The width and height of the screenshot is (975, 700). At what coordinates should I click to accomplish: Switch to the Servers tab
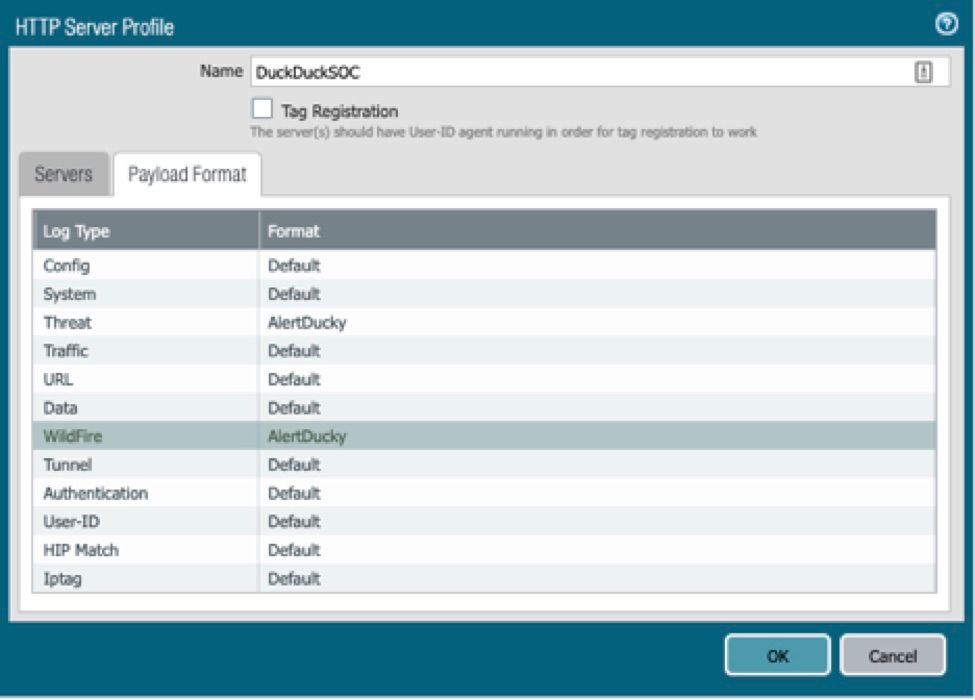tap(64, 174)
